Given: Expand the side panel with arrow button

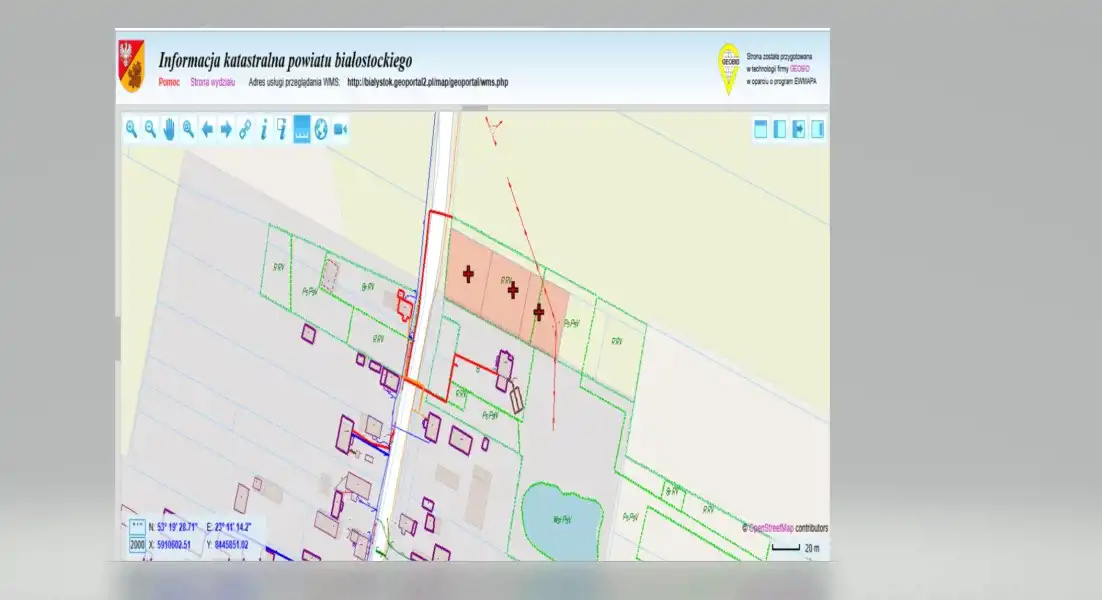Looking at the screenshot, I should (x=798, y=129).
